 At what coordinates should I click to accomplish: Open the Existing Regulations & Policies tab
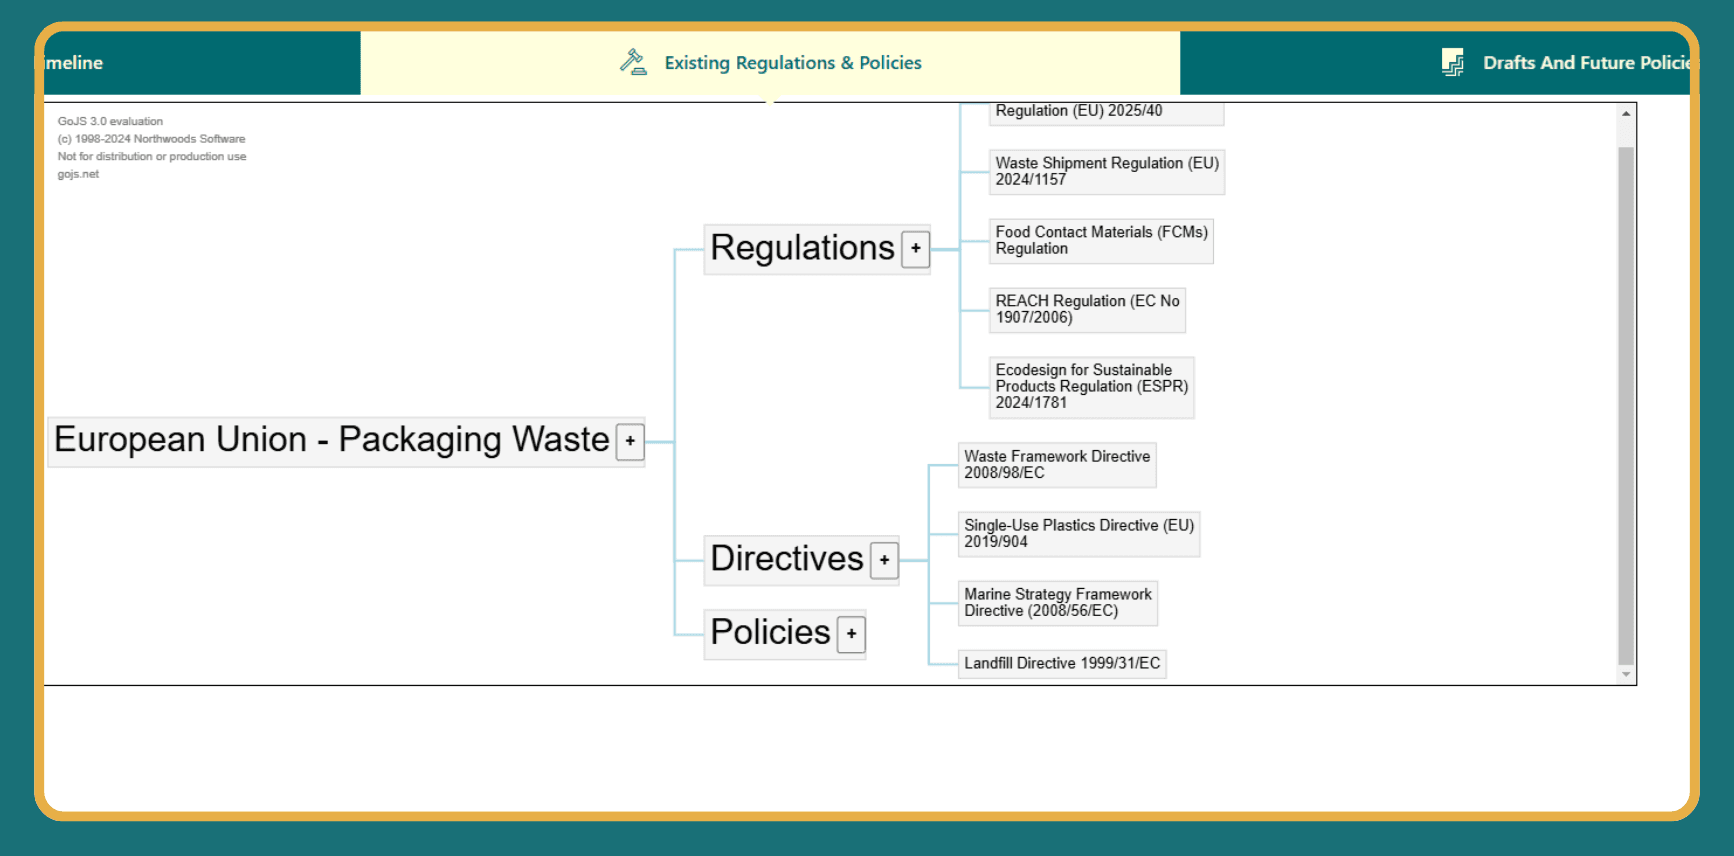click(x=770, y=63)
